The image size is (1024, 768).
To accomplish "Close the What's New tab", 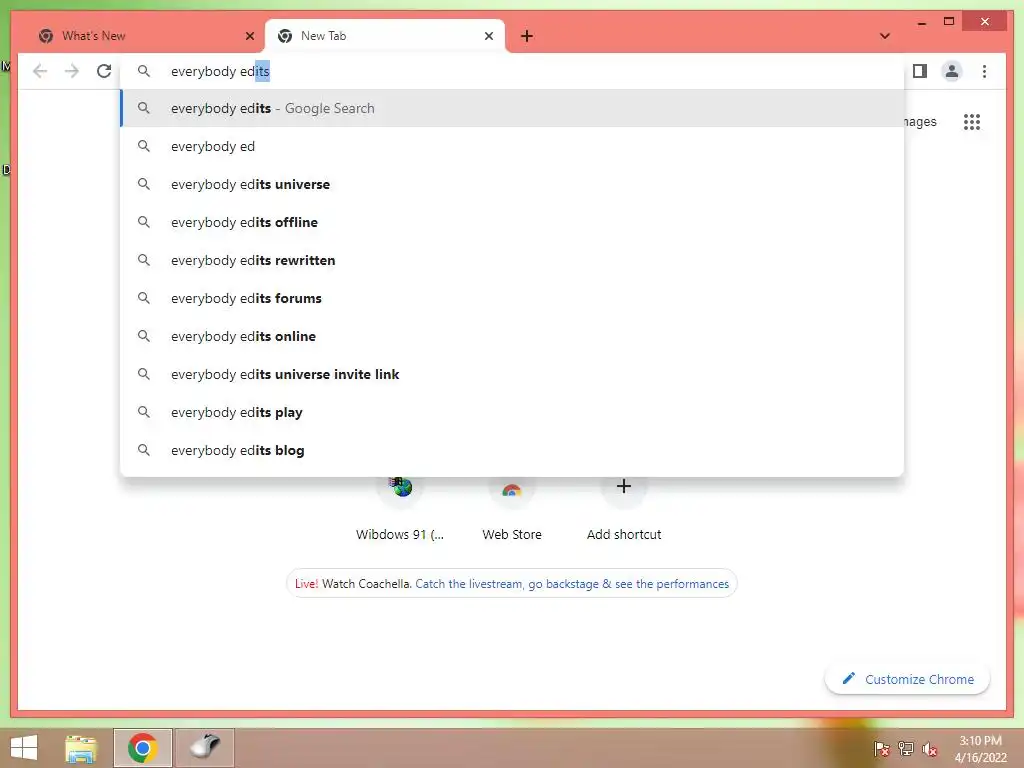I will point(249,36).
